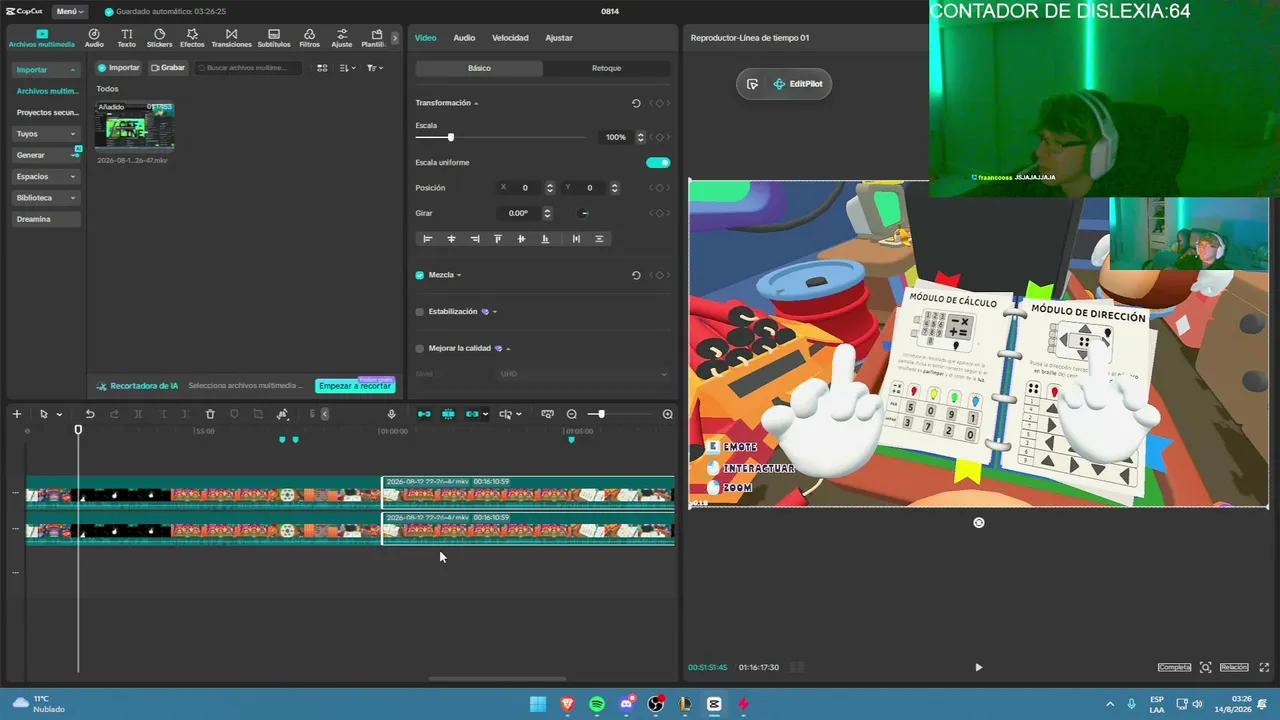Open the Subtítulos panel
The width and height of the screenshot is (1280, 720).
pos(274,38)
